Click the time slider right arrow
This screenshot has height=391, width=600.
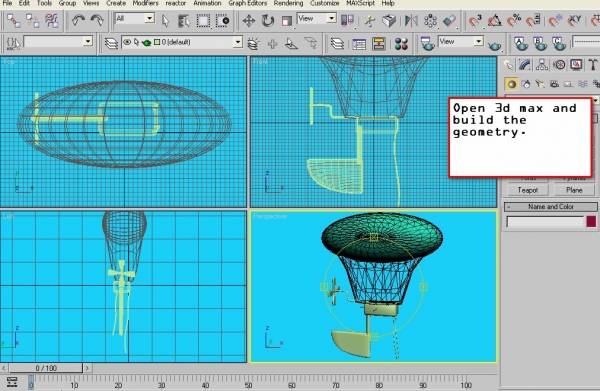pyautogui.click(x=87, y=368)
